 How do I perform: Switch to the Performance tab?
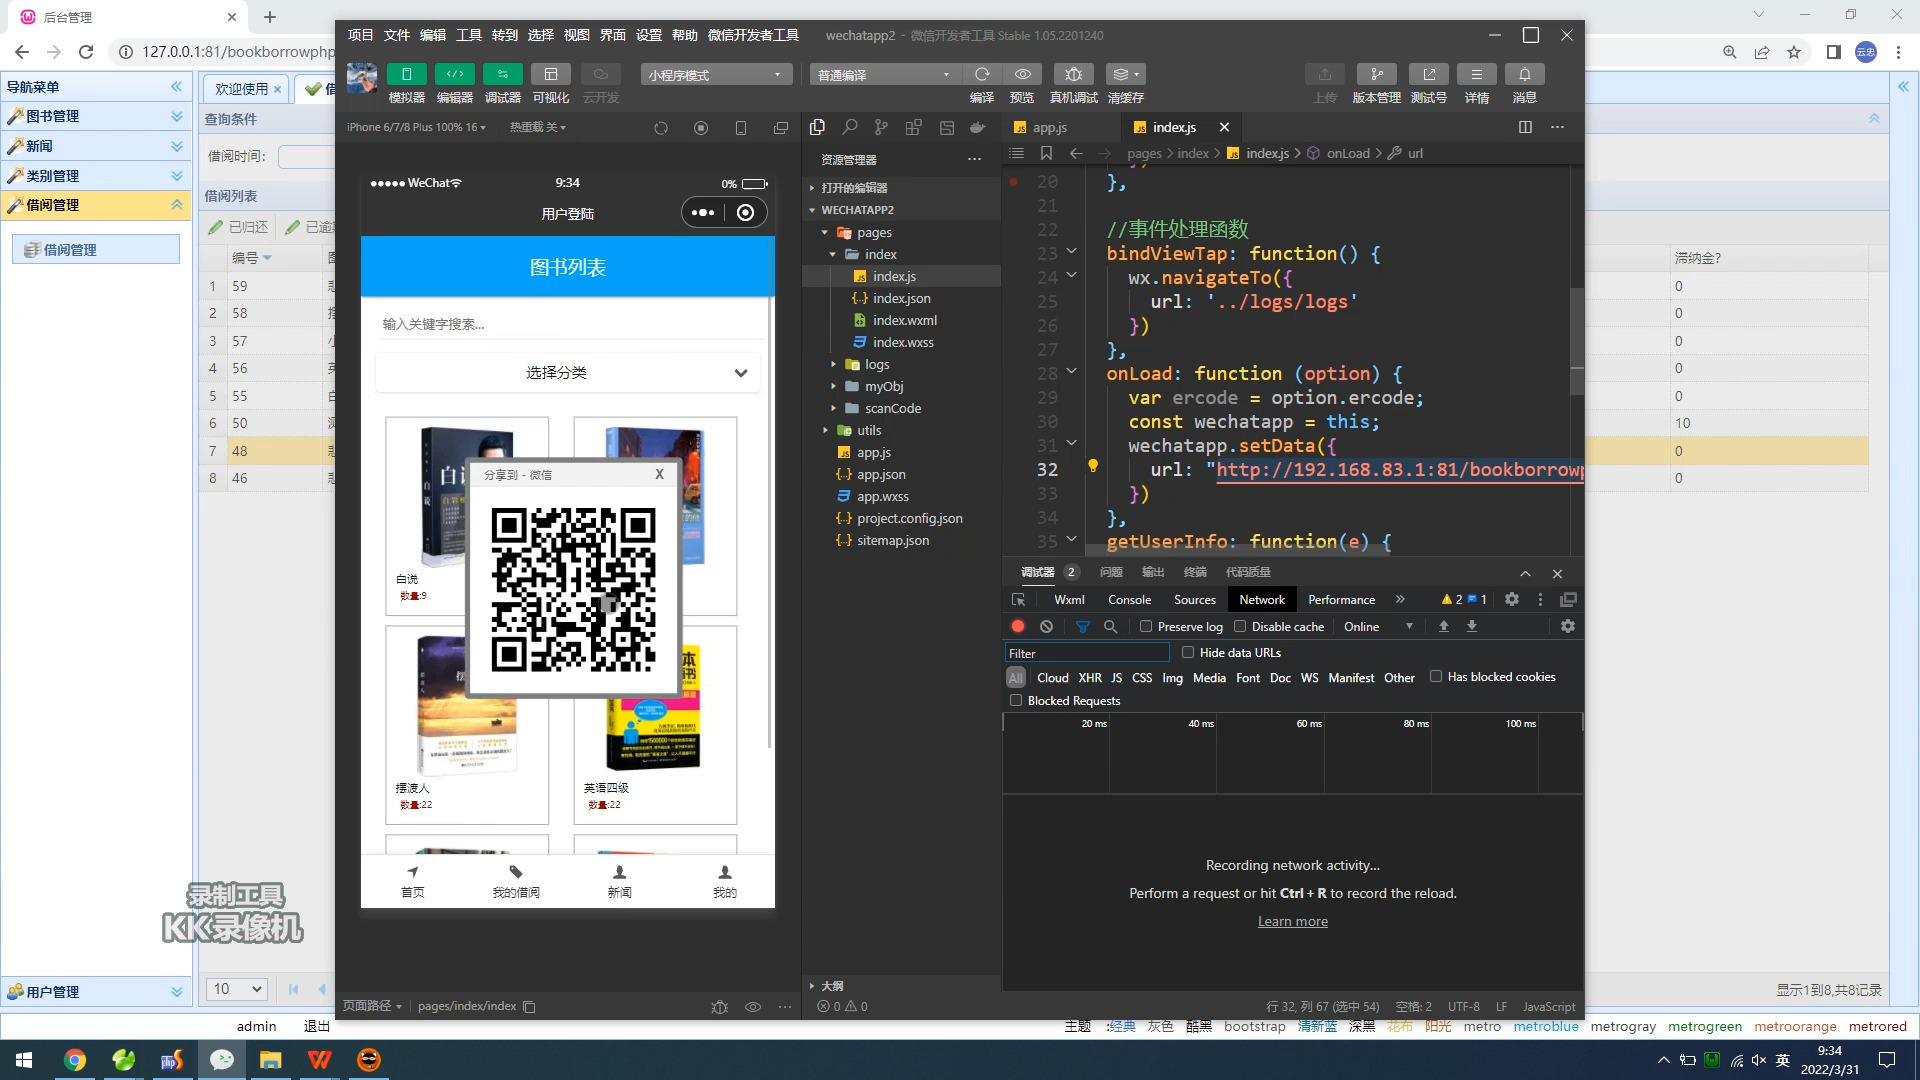point(1341,599)
